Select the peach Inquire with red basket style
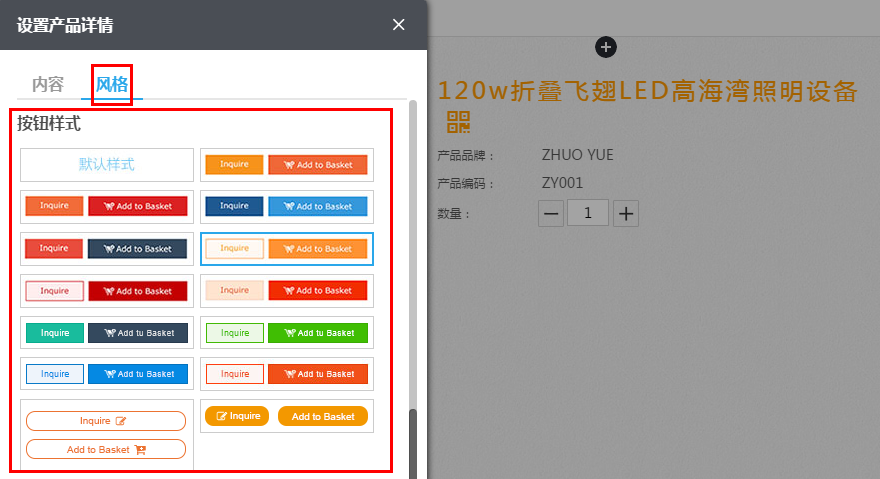This screenshot has height=479, width=880. pos(287,291)
